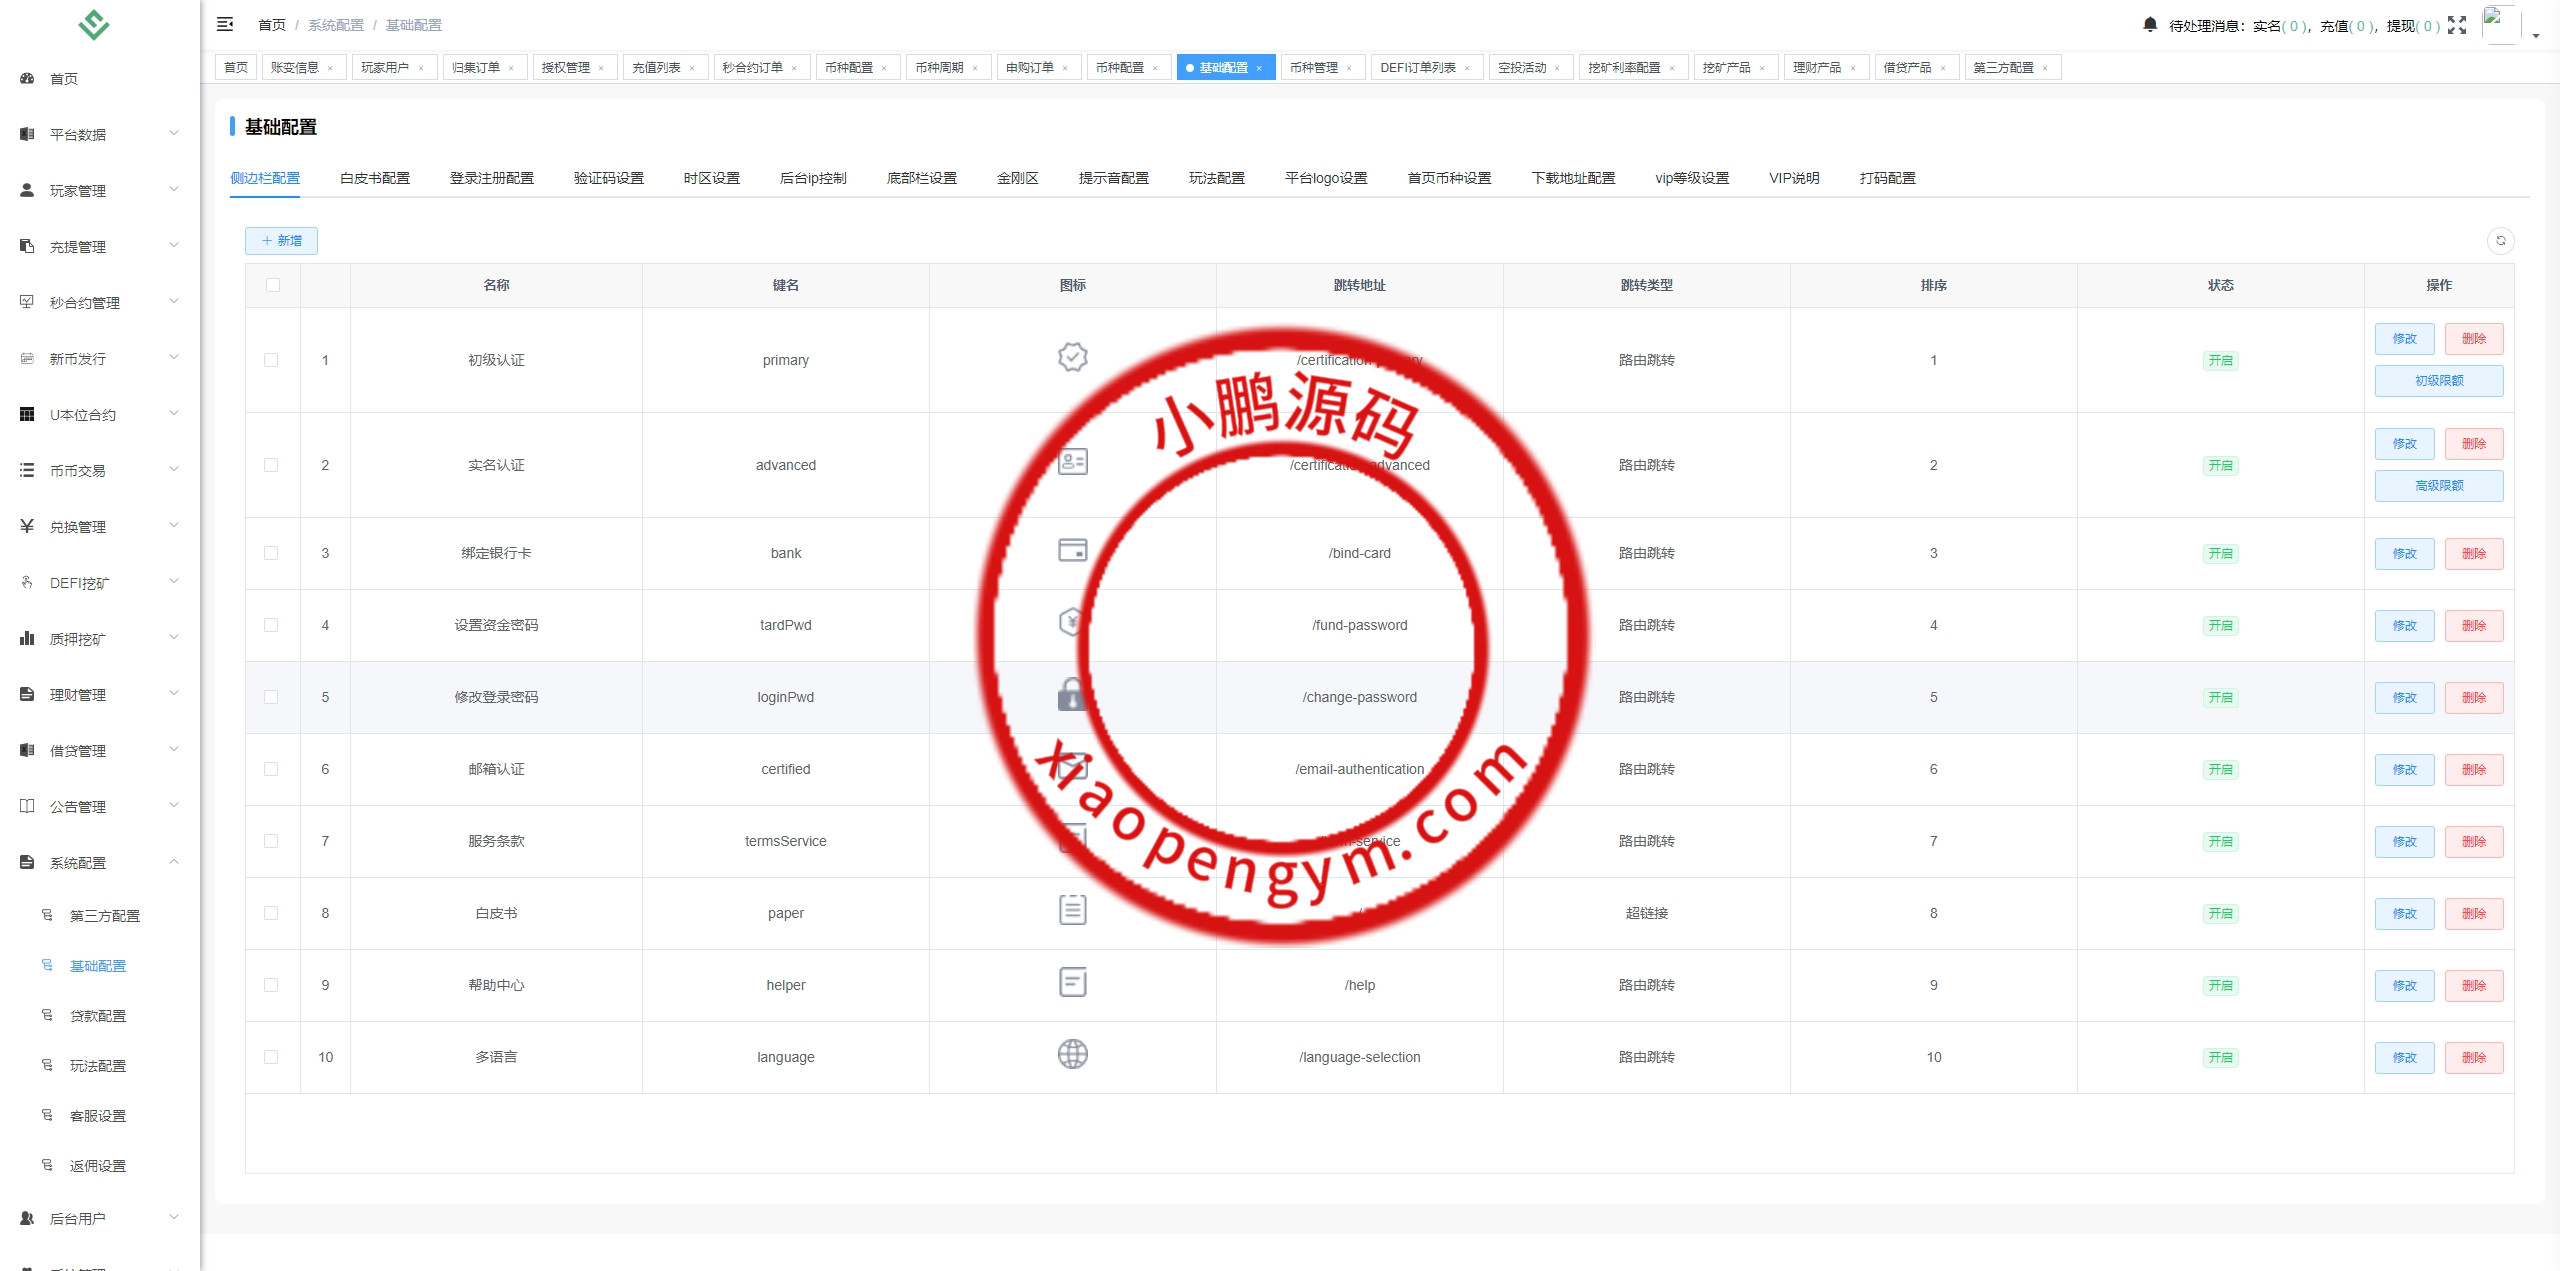Click the bank card icon in the 绑定银行卡 row
This screenshot has height=1271, width=2560.
[x=1072, y=550]
